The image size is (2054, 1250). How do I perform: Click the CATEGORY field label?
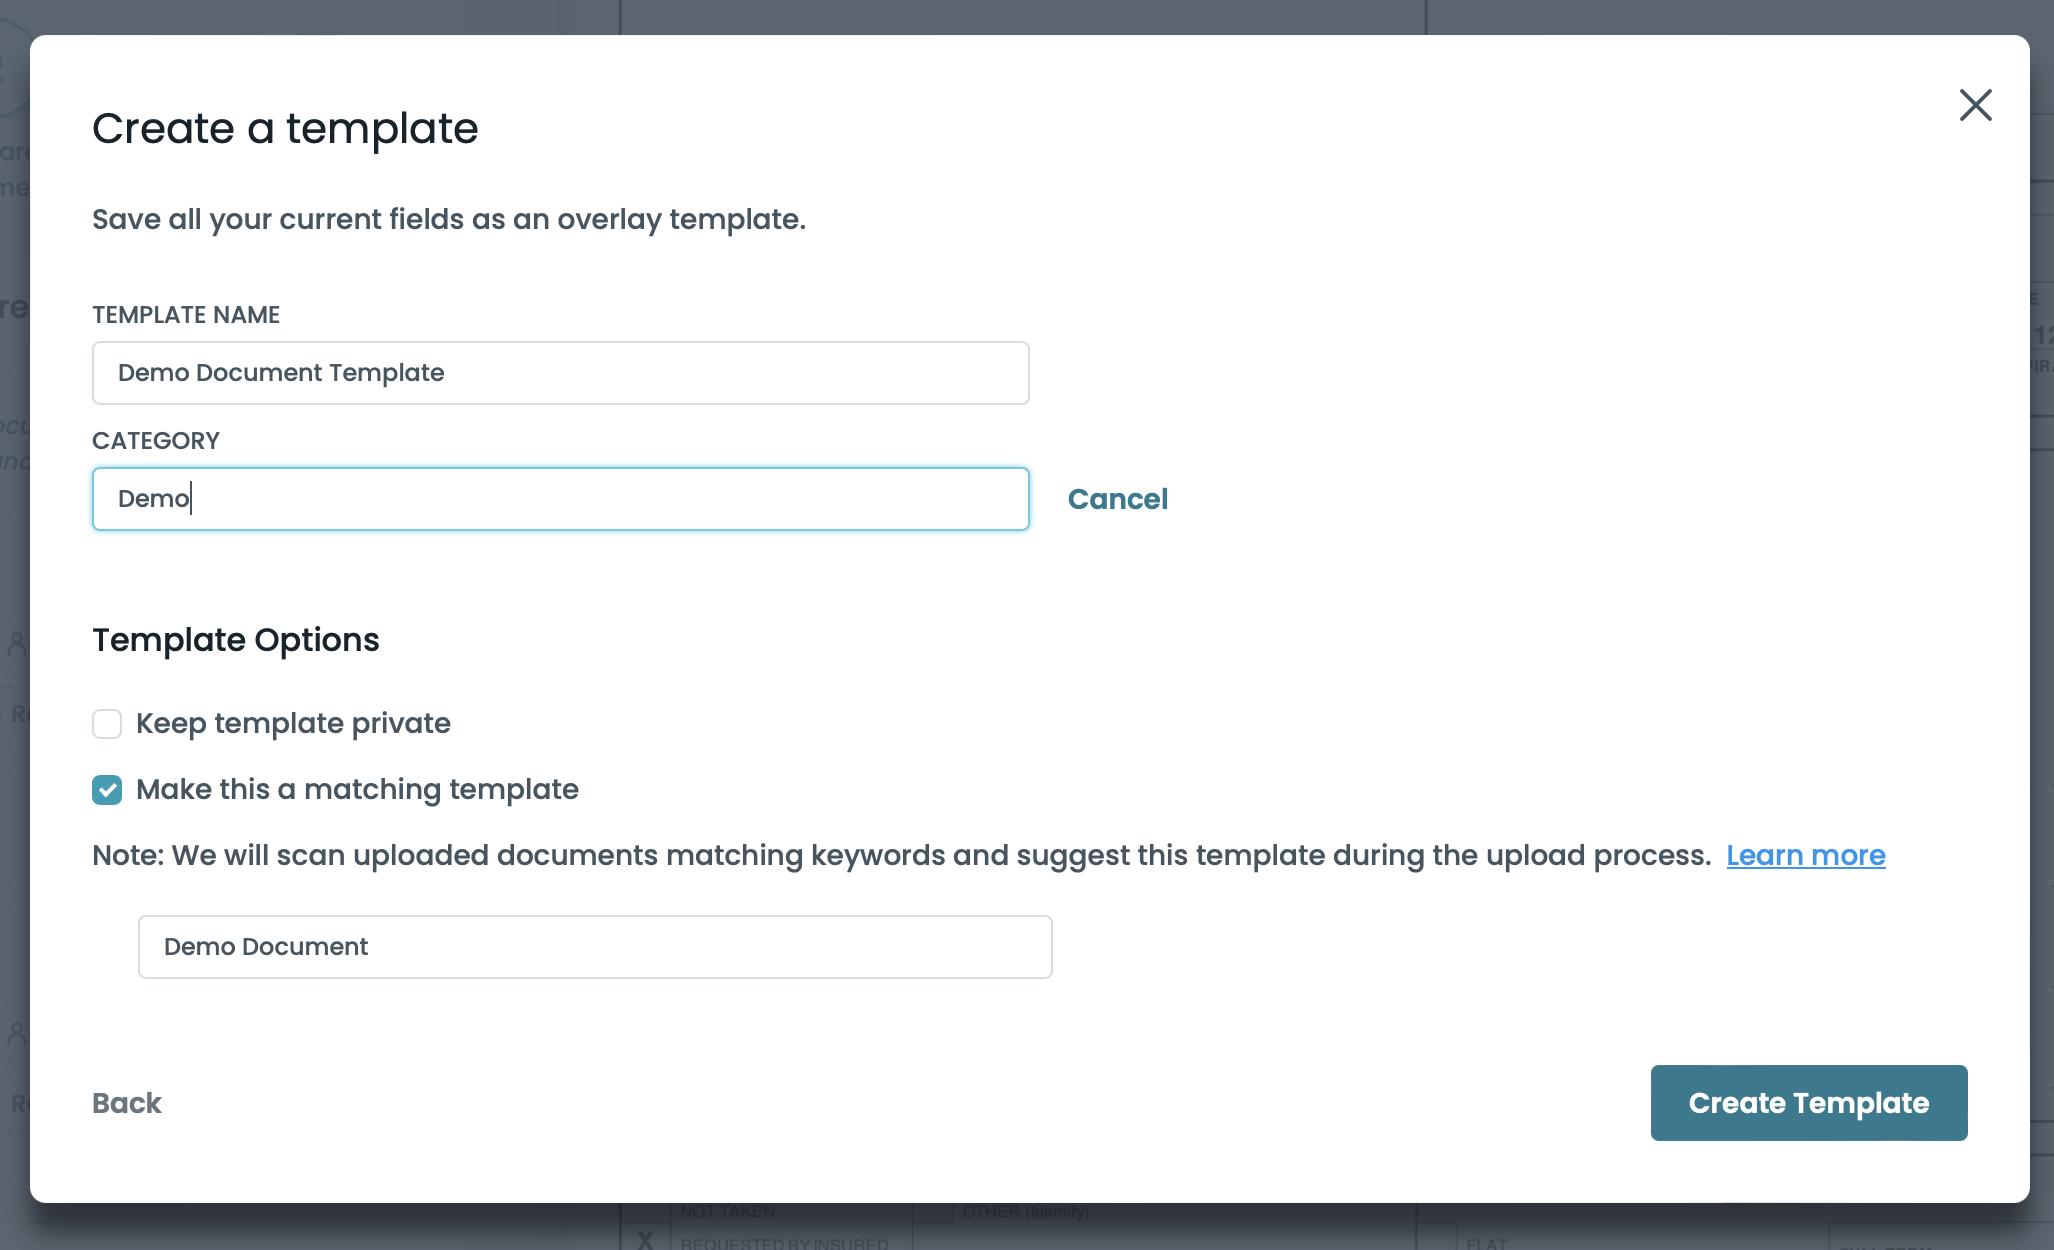pyautogui.click(x=156, y=441)
